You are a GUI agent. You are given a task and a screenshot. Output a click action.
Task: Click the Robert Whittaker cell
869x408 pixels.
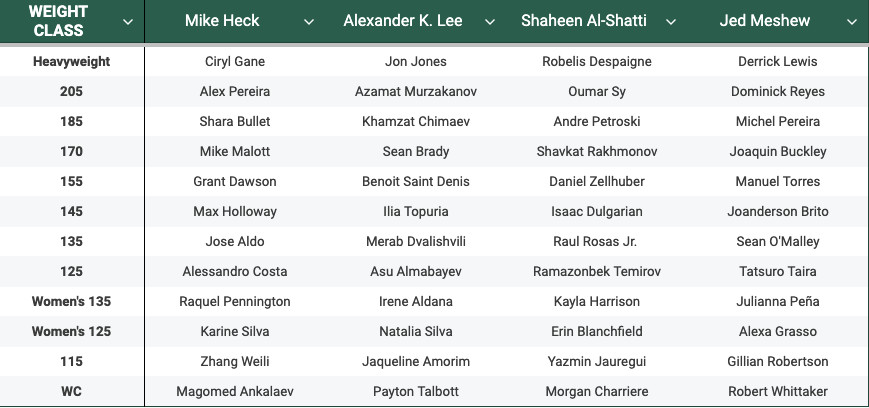(x=778, y=391)
